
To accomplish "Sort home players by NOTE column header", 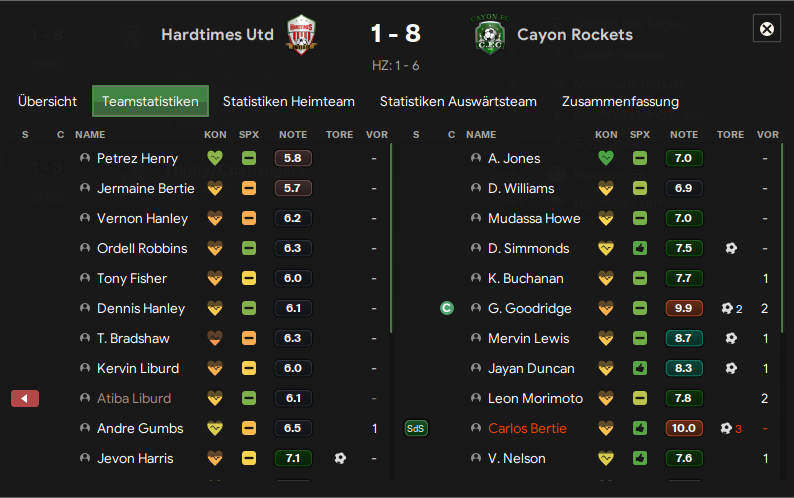I will [293, 135].
